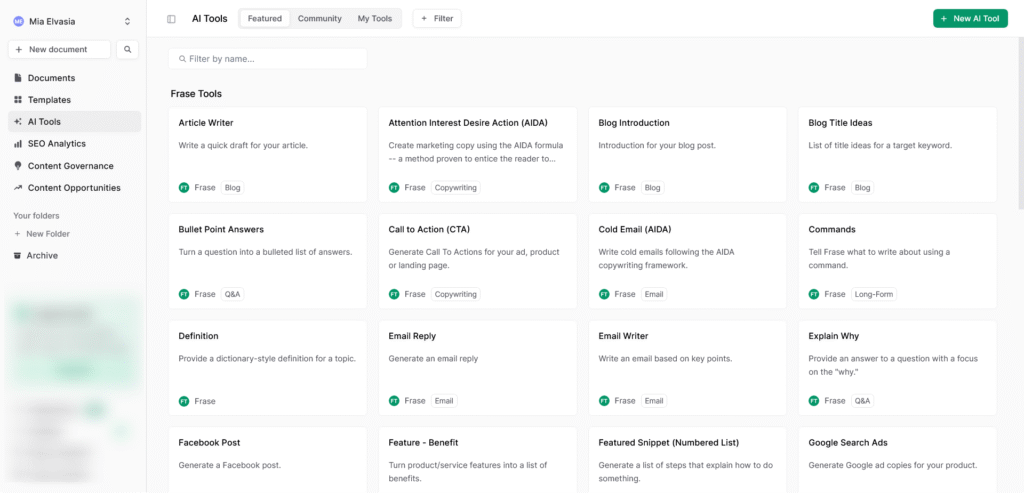Click the SEO Analytics chart icon
This screenshot has height=493, width=1024.
(x=18, y=144)
